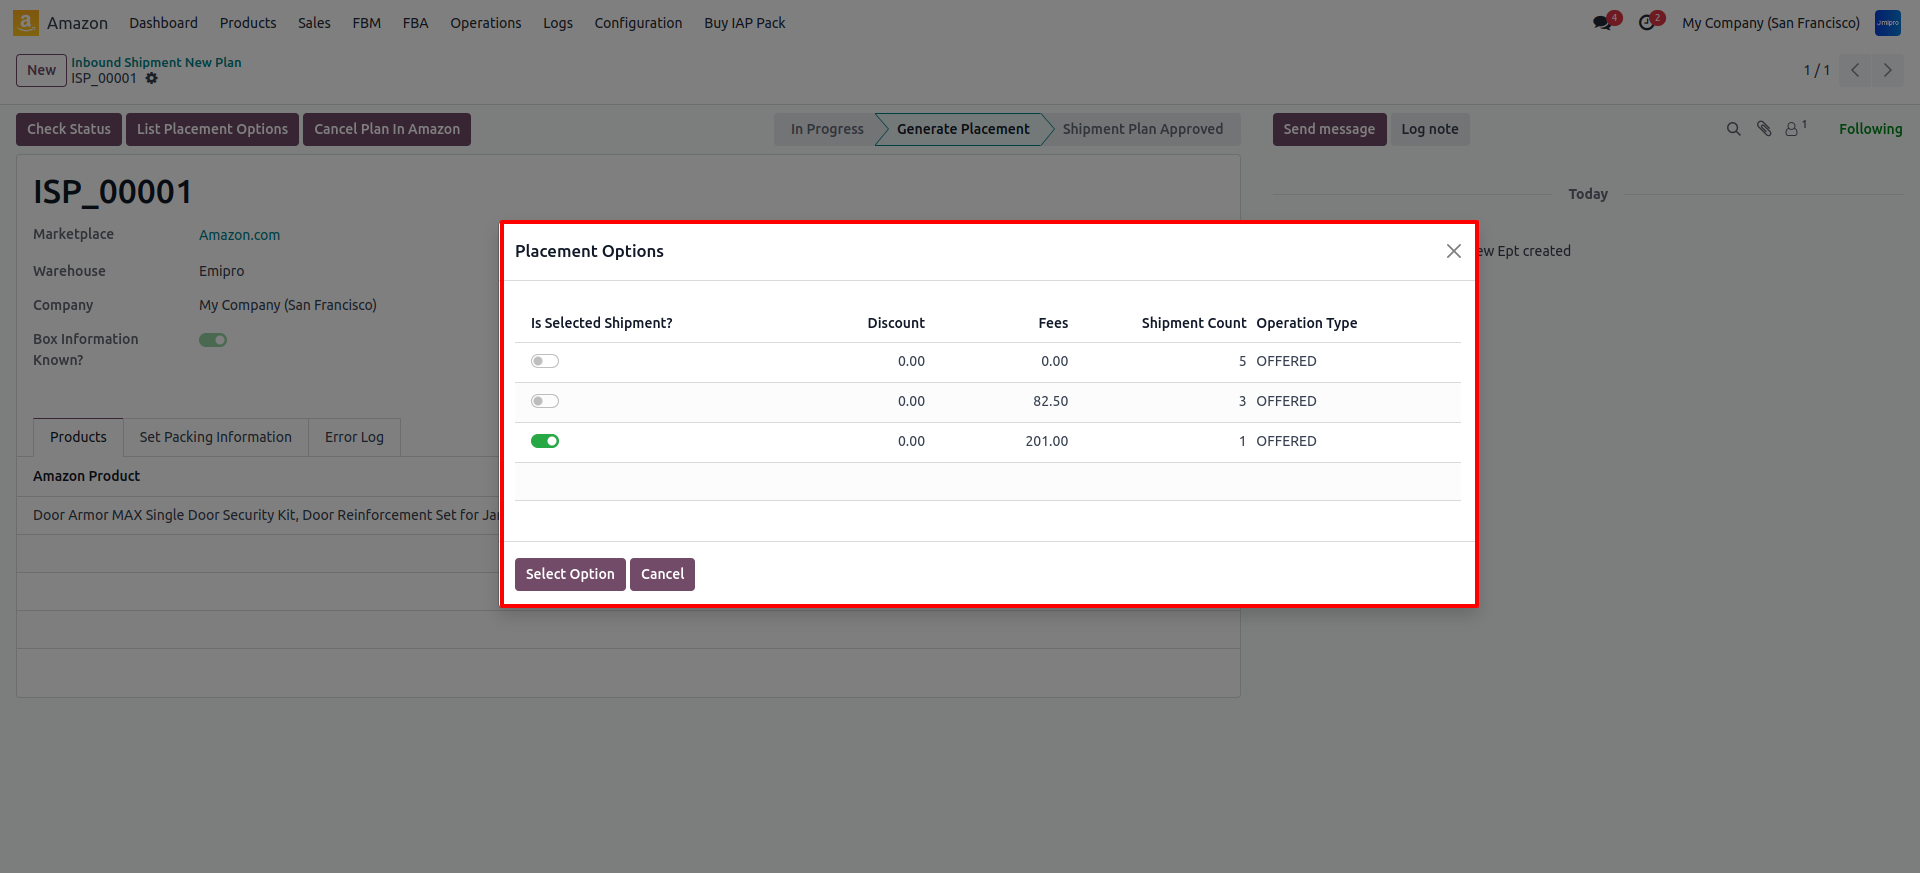The height and width of the screenshot is (873, 1920).
Task: Click the paperclip attachments icon
Action: click(x=1764, y=129)
